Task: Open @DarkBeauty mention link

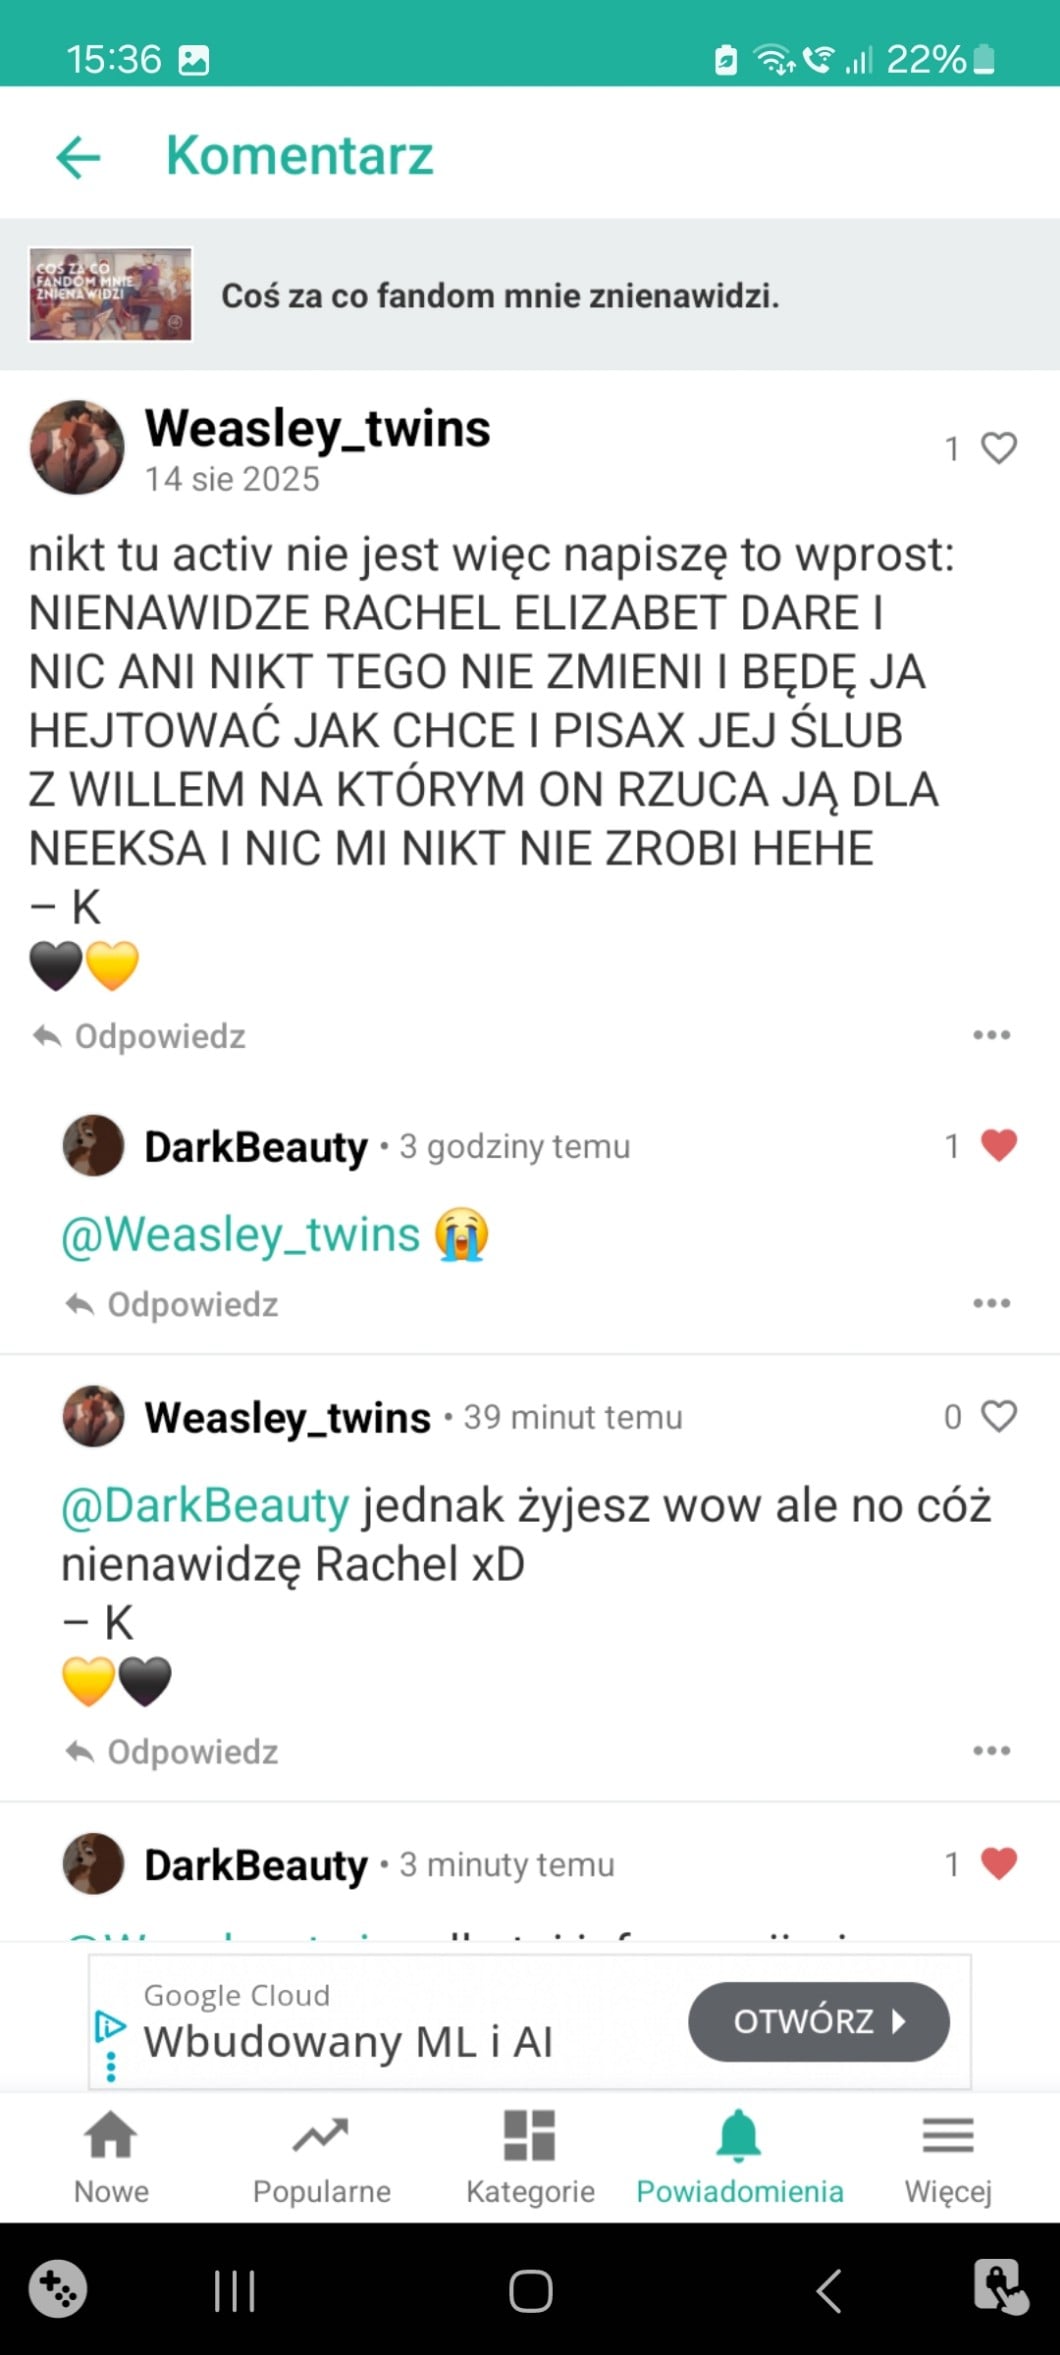Action: point(205,1505)
